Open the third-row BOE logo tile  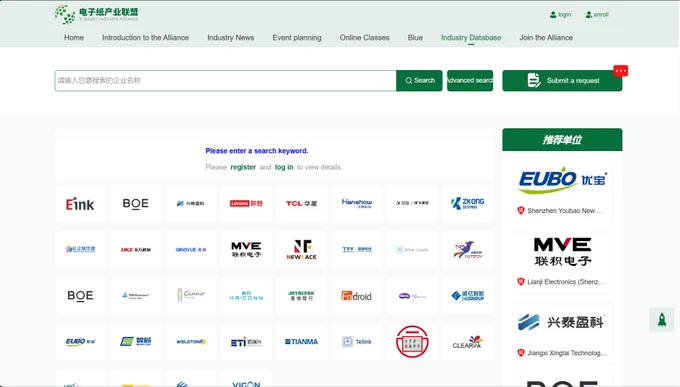click(x=80, y=295)
